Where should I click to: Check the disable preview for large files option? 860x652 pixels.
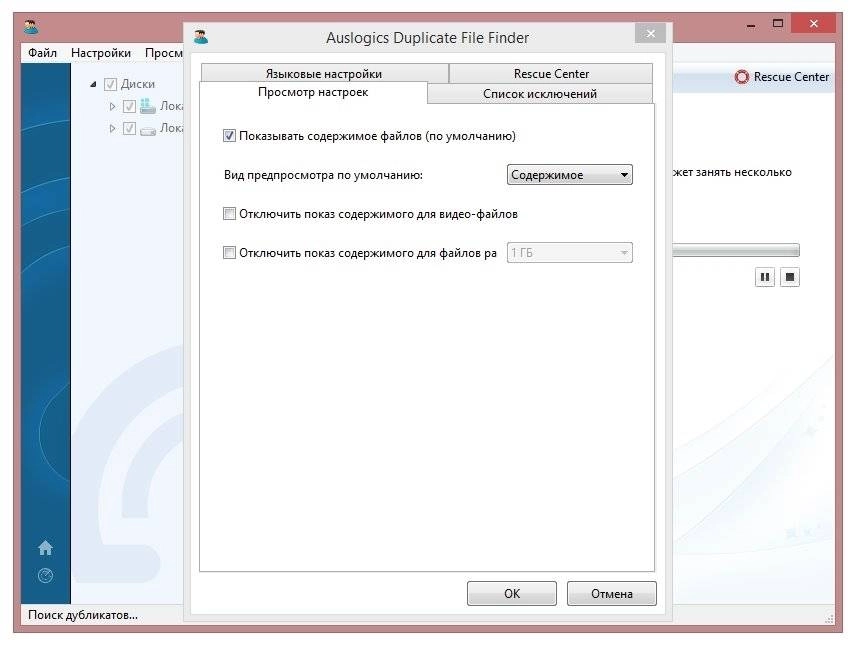(x=229, y=252)
